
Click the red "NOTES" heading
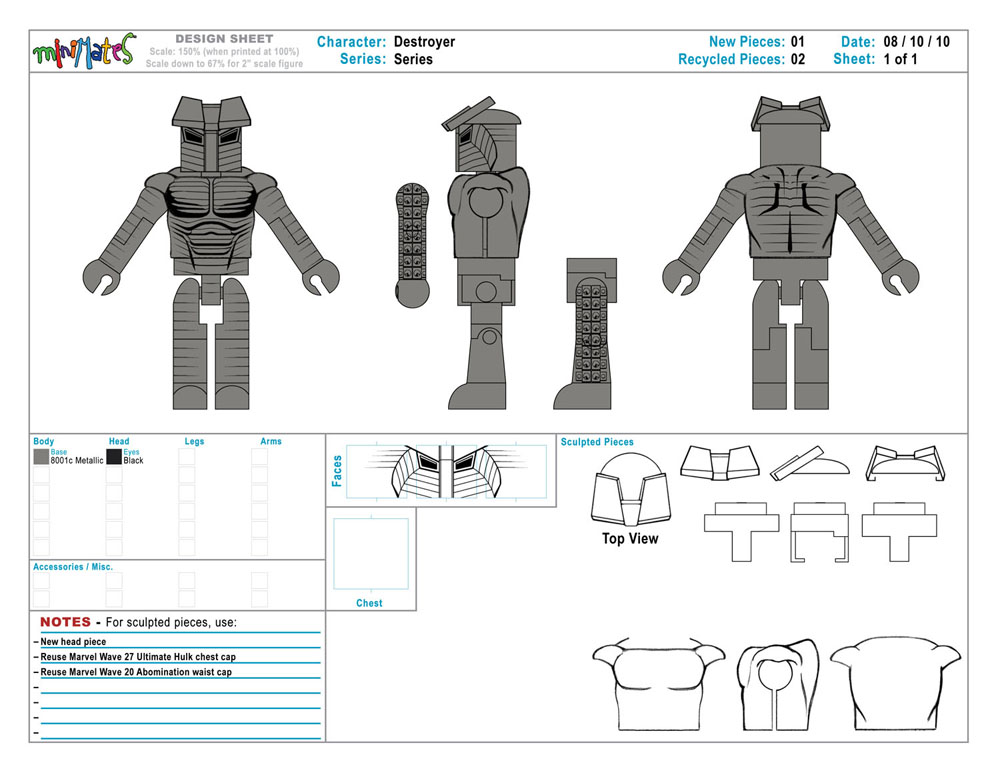65,622
